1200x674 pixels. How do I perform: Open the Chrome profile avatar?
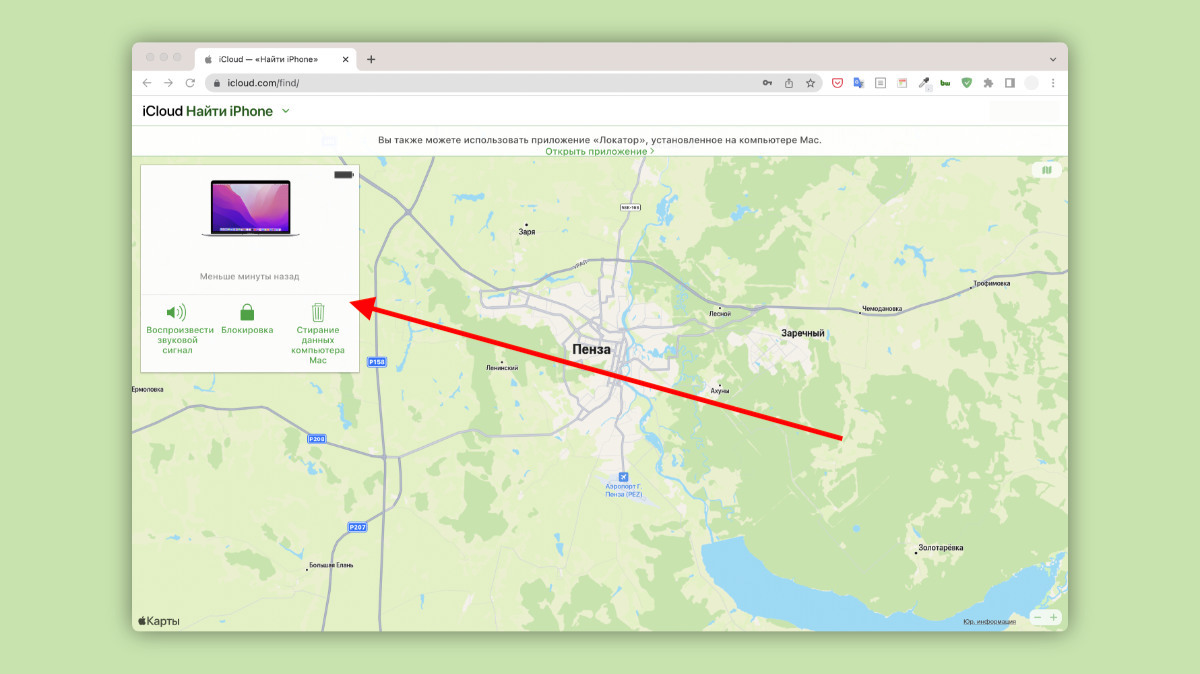[1031, 83]
